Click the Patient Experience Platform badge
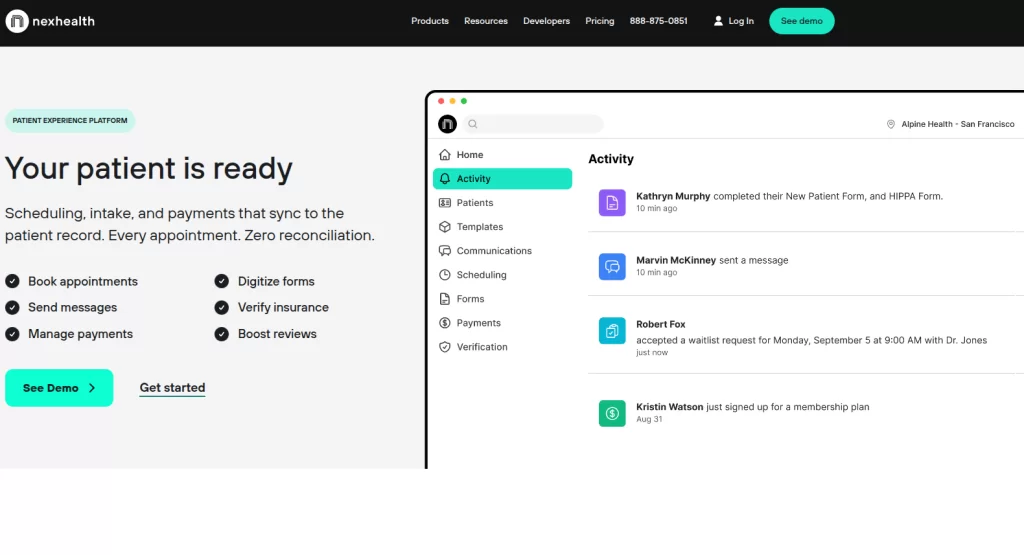 70,121
